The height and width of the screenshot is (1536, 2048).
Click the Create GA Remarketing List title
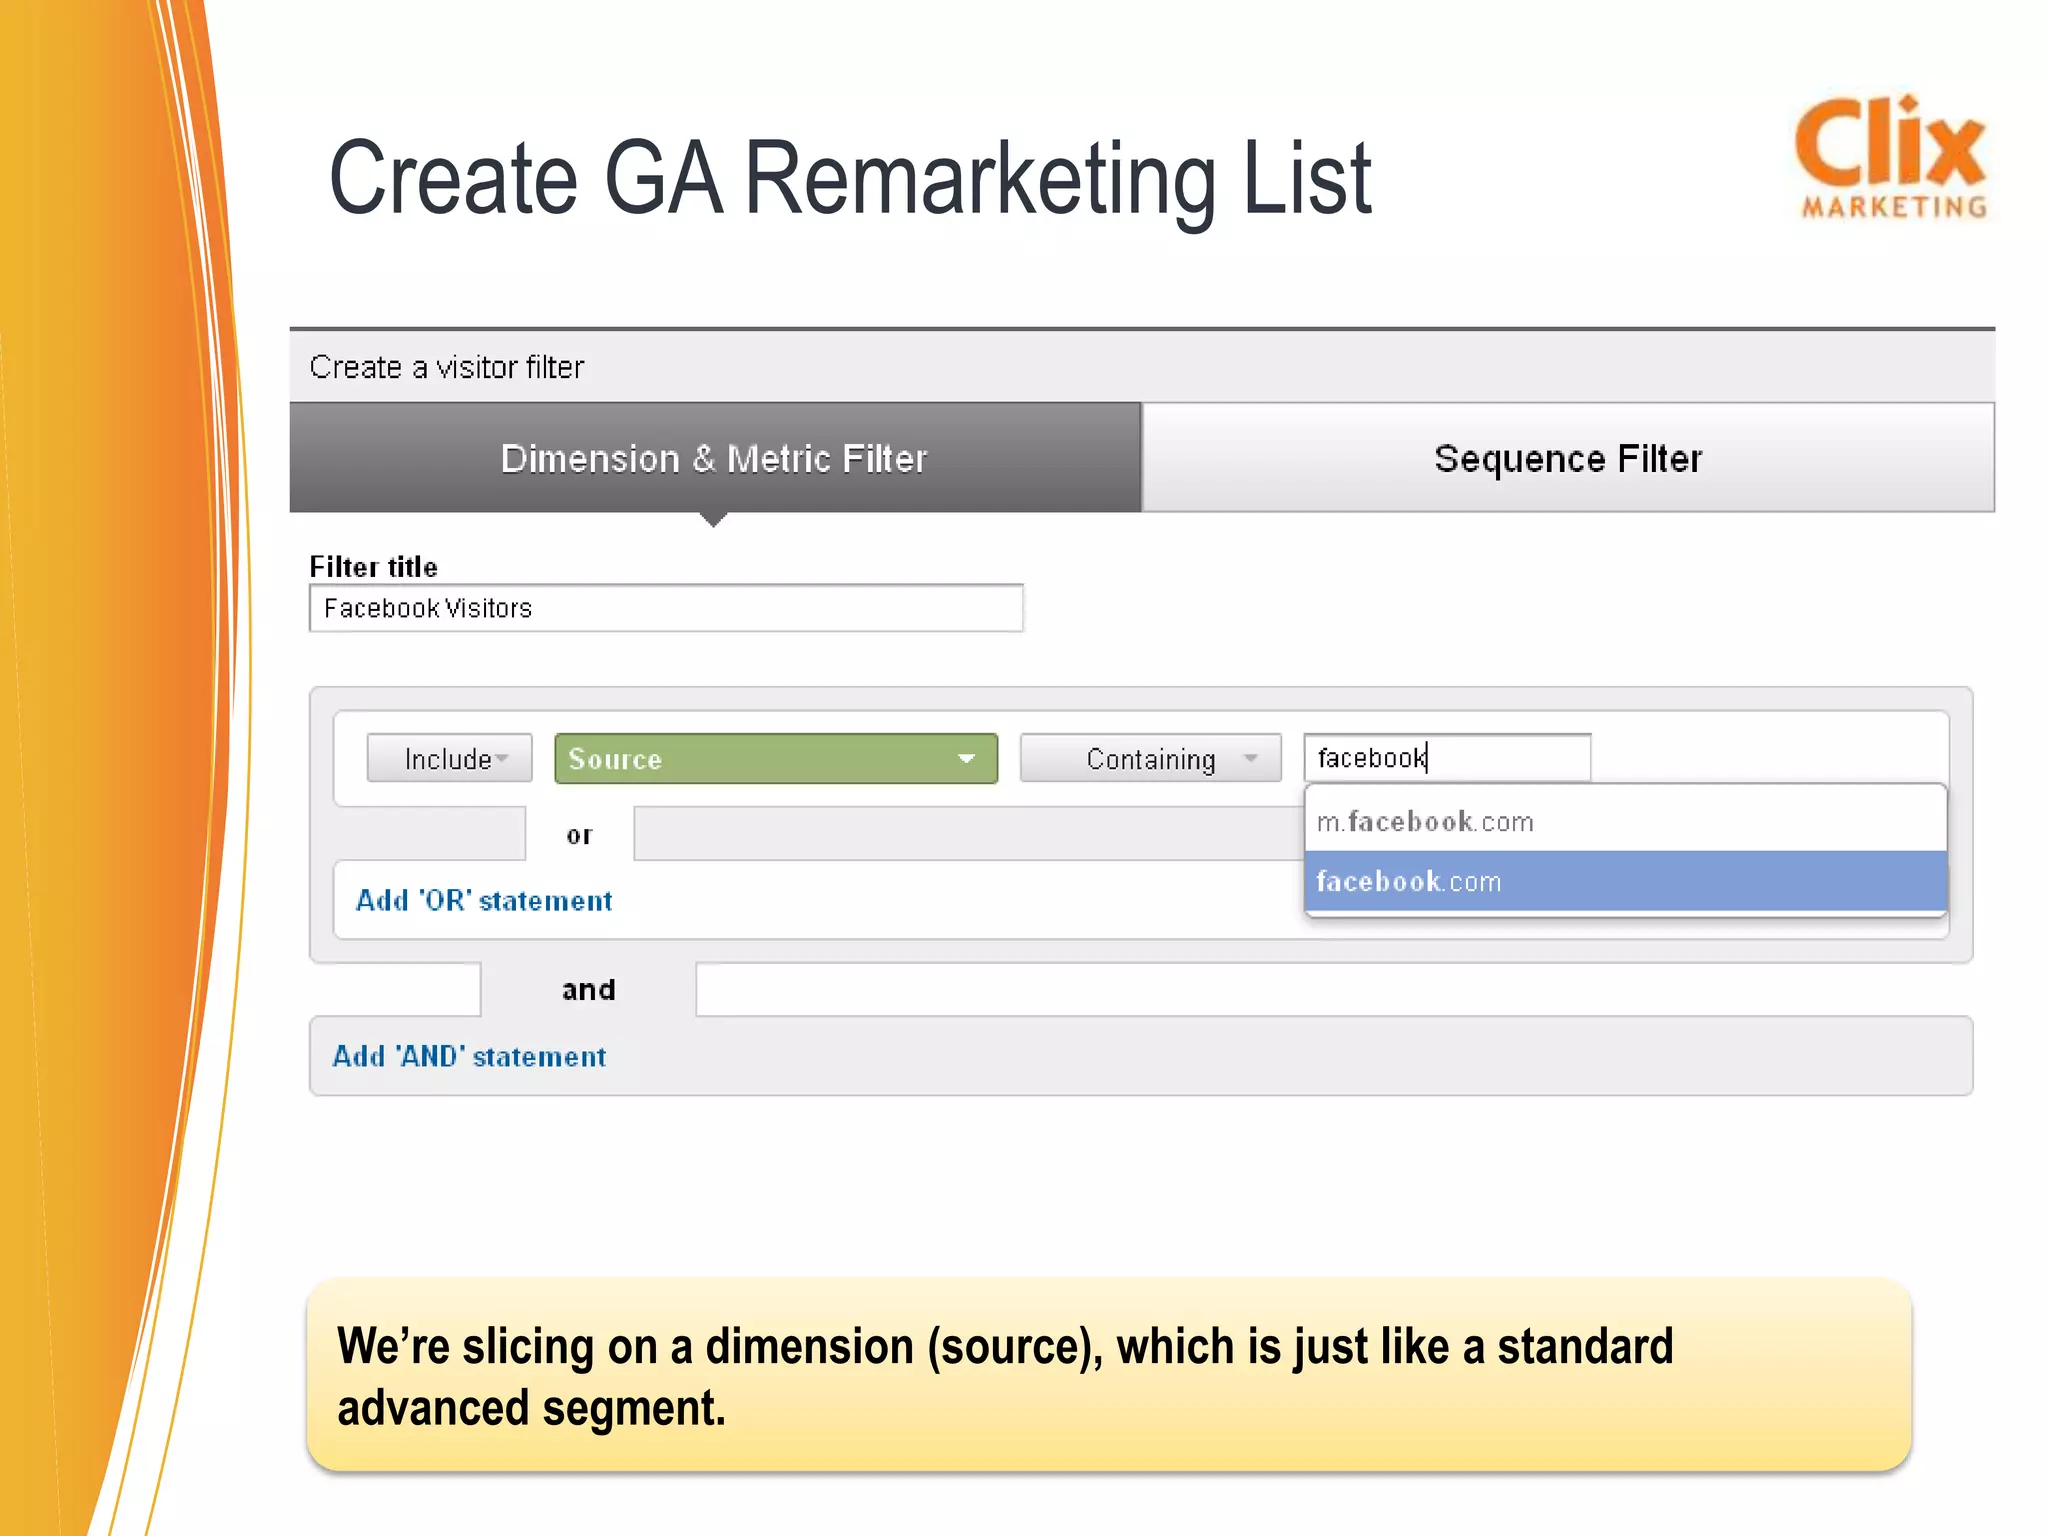(x=850, y=180)
